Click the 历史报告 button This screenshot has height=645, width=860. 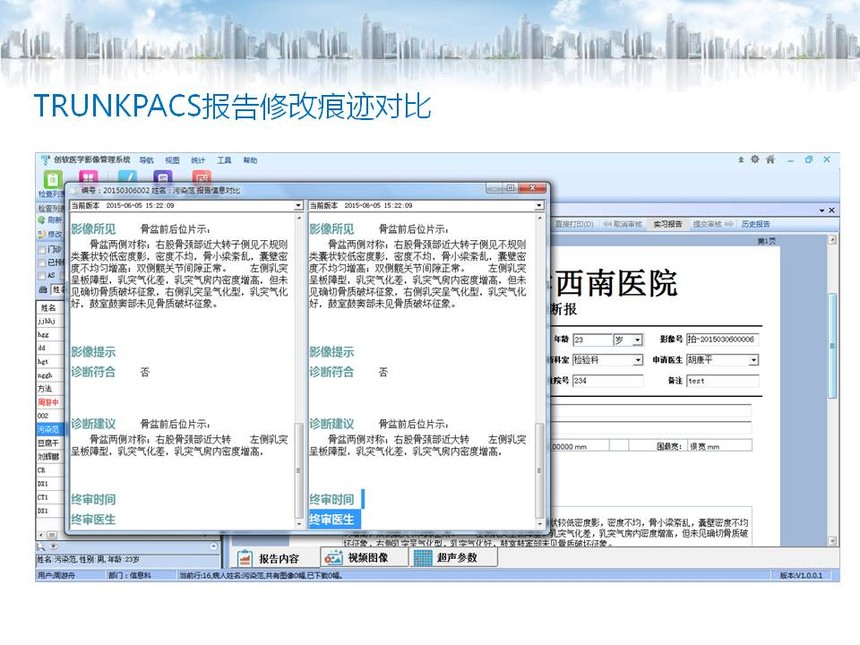(x=756, y=224)
